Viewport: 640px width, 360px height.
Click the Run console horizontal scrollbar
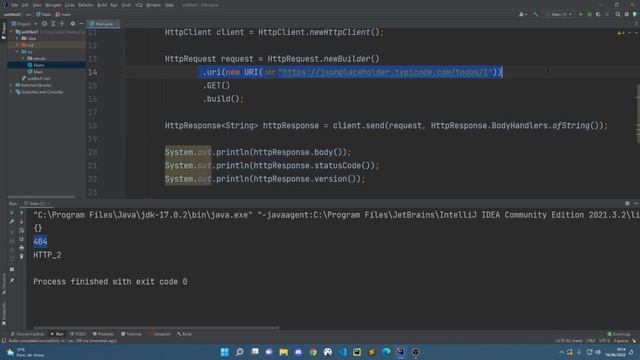[x=156, y=327]
